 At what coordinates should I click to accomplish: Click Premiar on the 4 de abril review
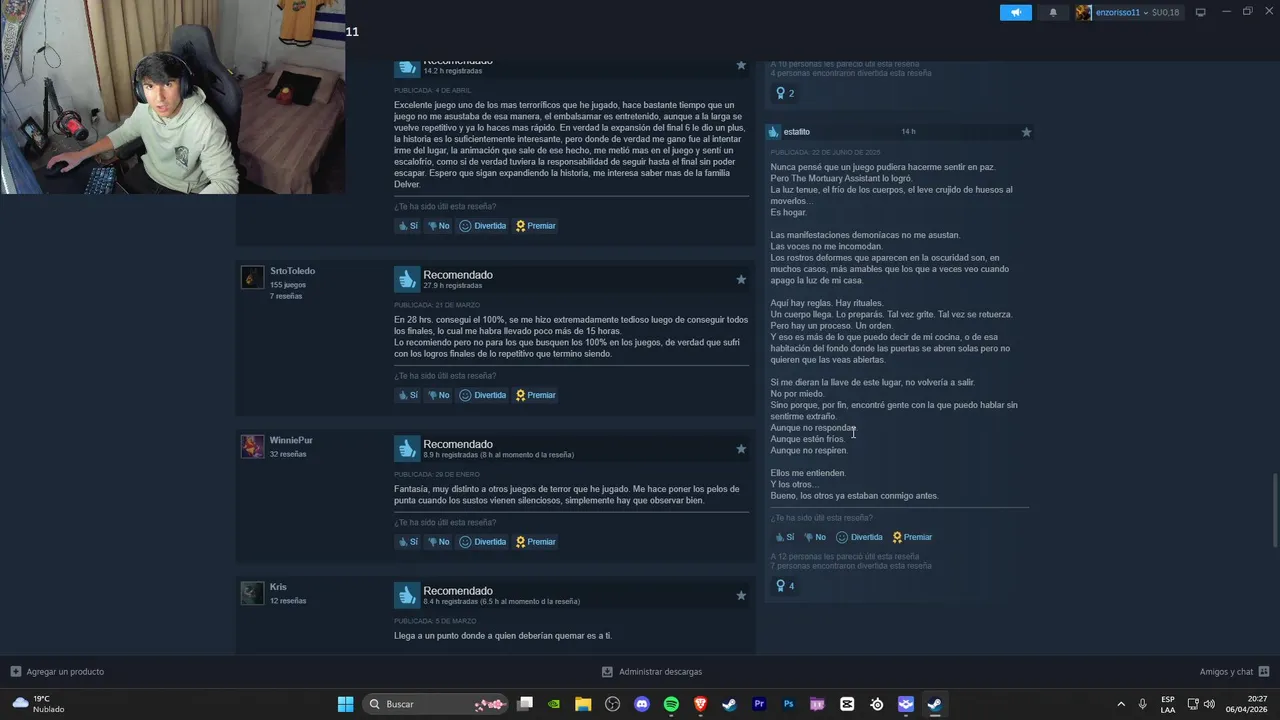pyautogui.click(x=536, y=226)
